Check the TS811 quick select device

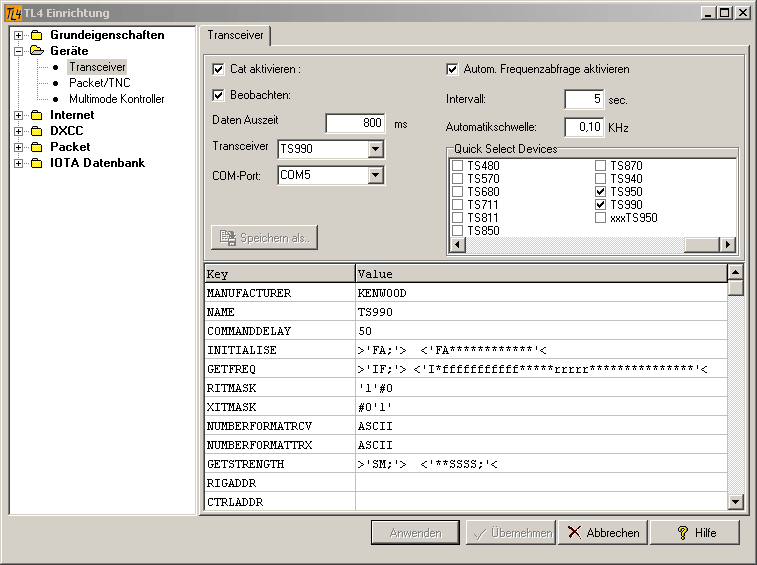tap(457, 218)
